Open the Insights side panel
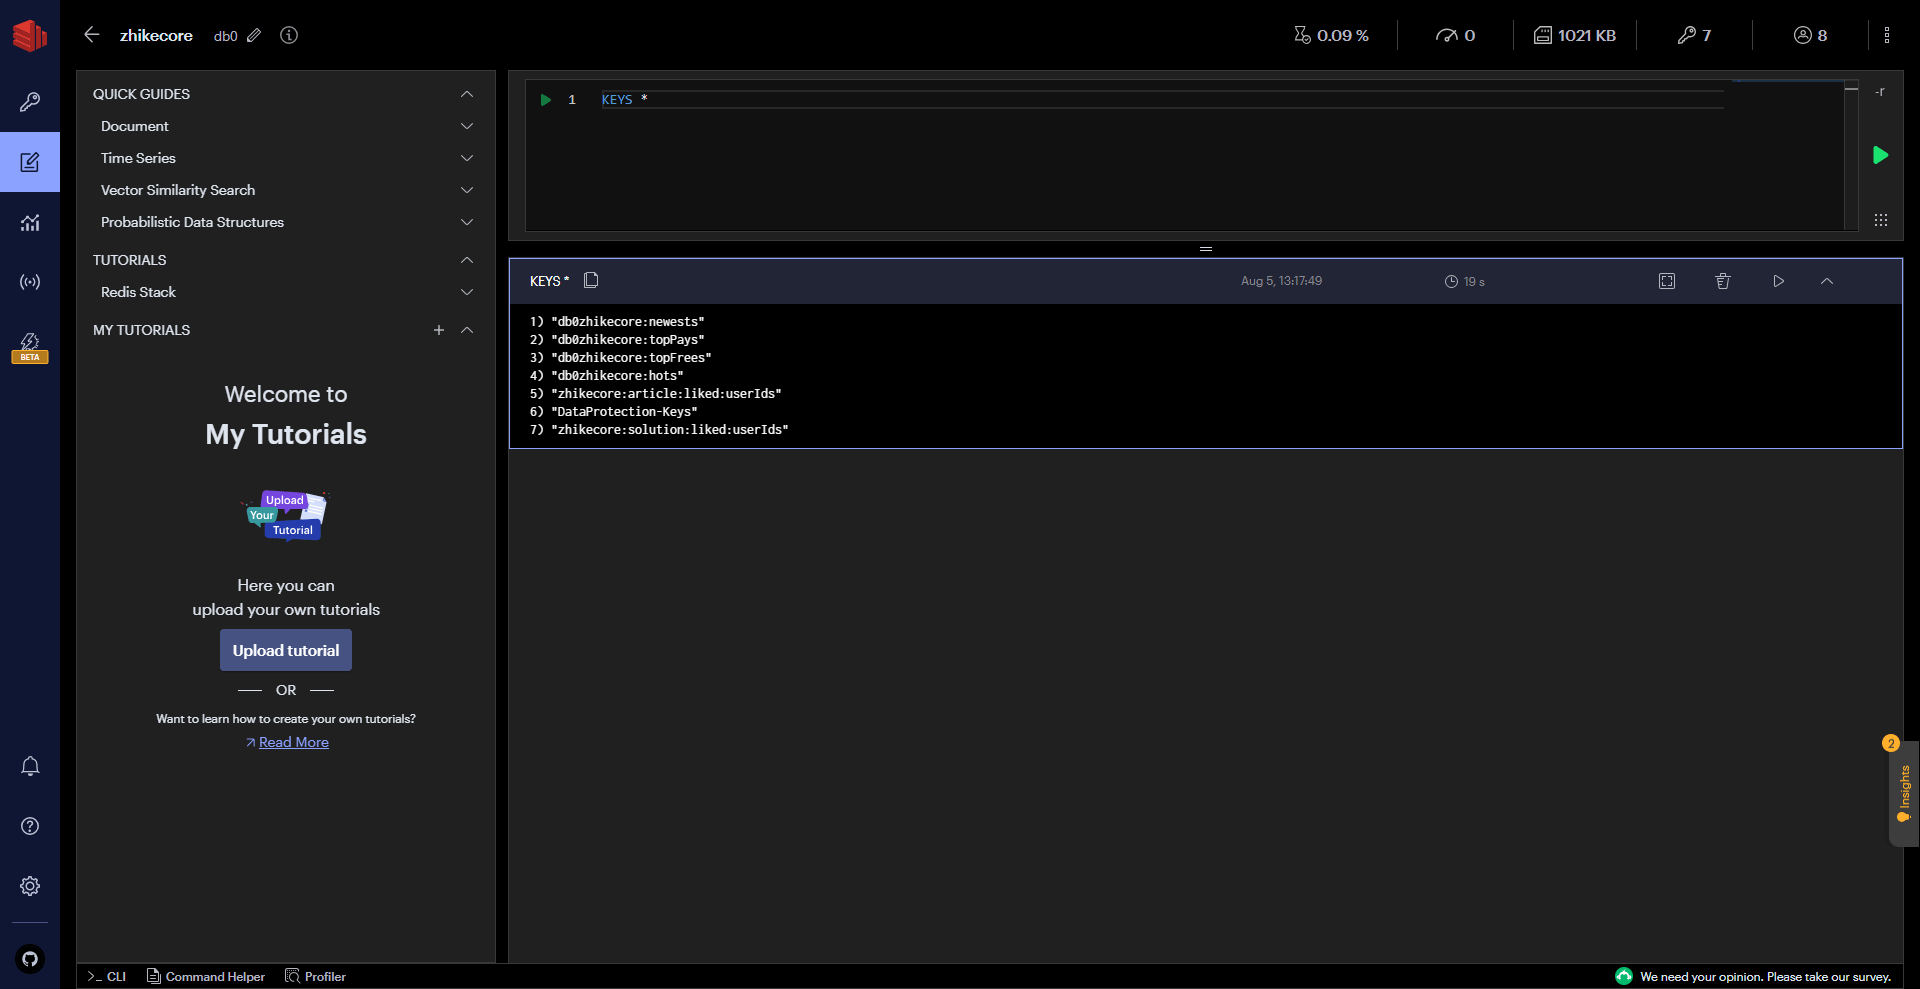Screen dimensions: 1920x989 [x=1903, y=794]
